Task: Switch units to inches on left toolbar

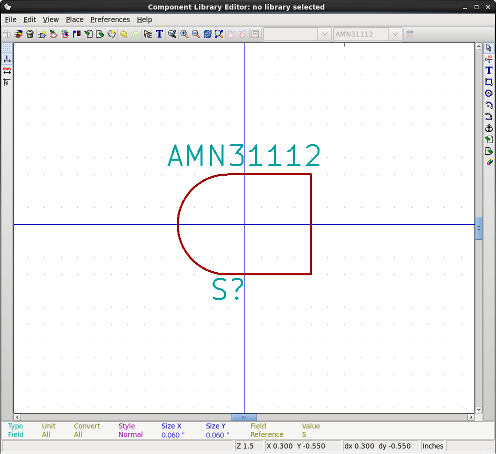Action: (x=7, y=59)
